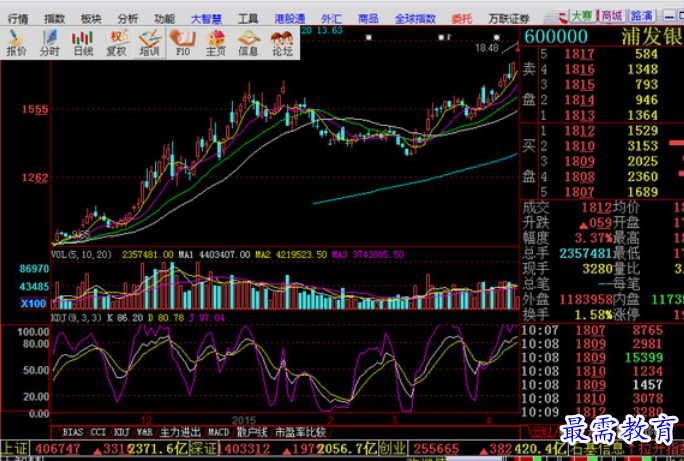684x461 pixels.
Task: Switch to the CCI indicator tab
Action: coord(98,432)
